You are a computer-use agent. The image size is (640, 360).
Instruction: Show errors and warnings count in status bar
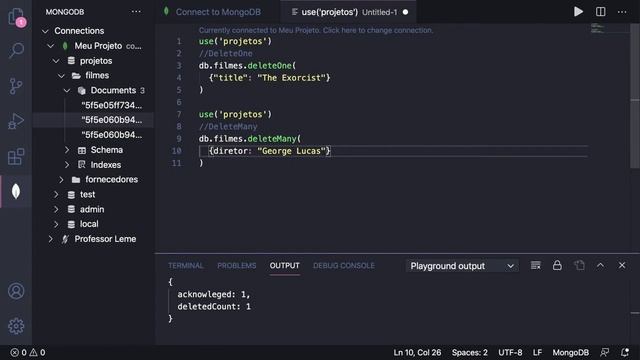pos(27,352)
